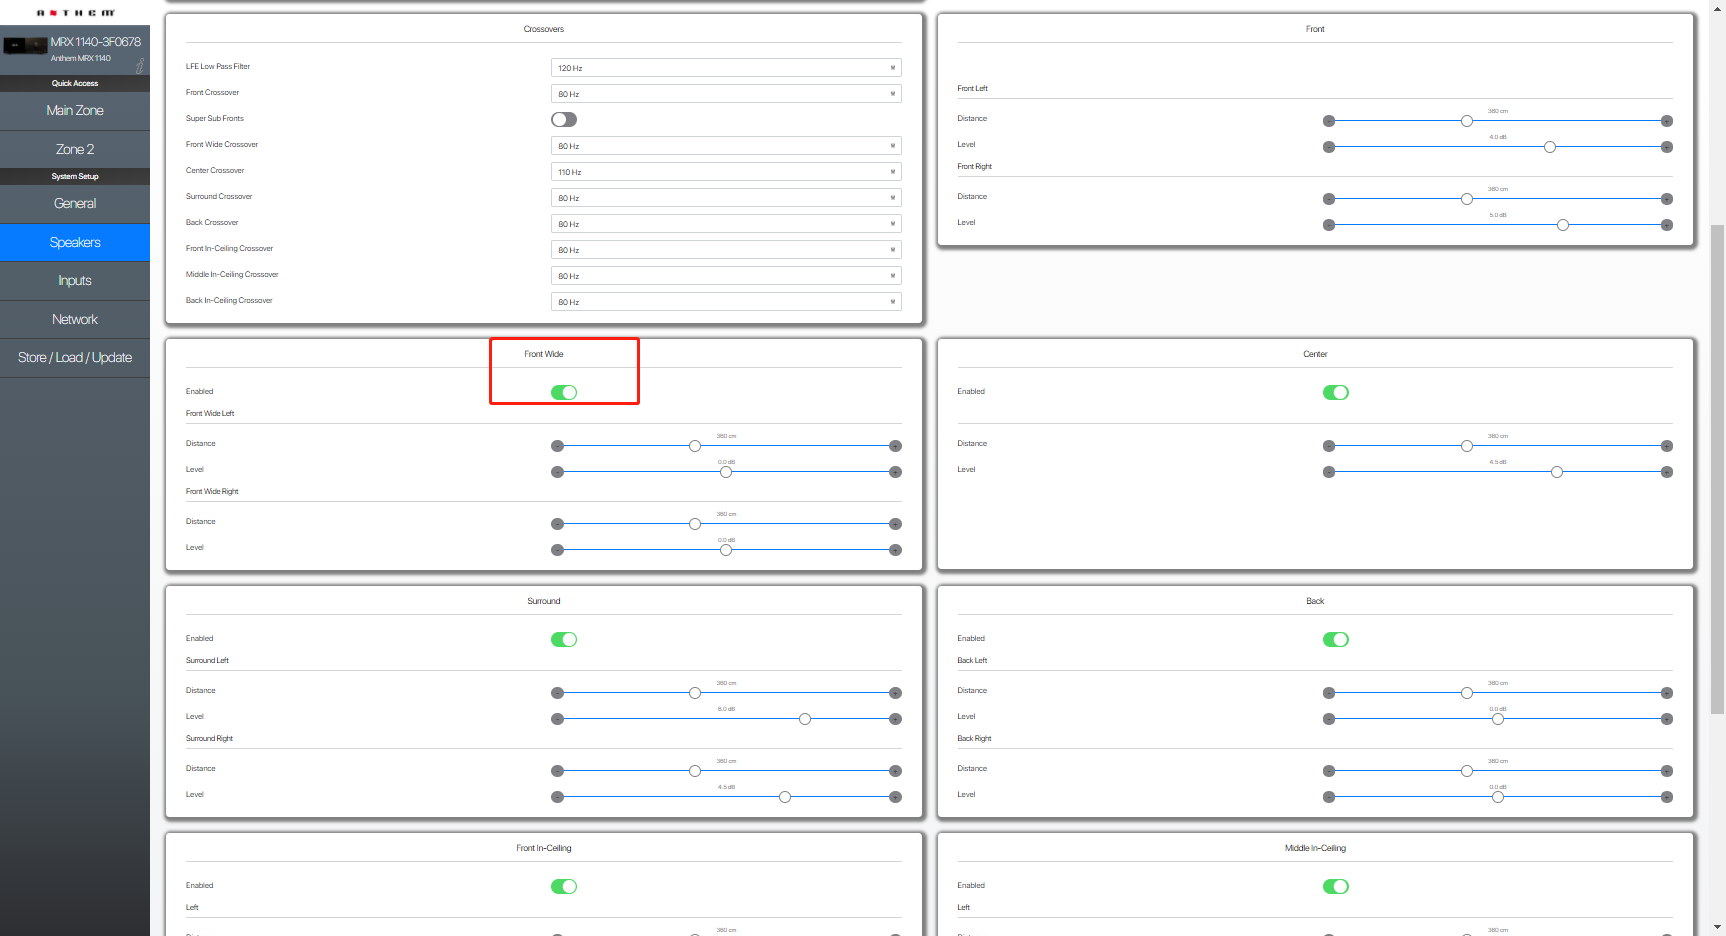Decrease Front Right Level with minus button
Screen dimensions: 1726x936
[x=1329, y=225]
